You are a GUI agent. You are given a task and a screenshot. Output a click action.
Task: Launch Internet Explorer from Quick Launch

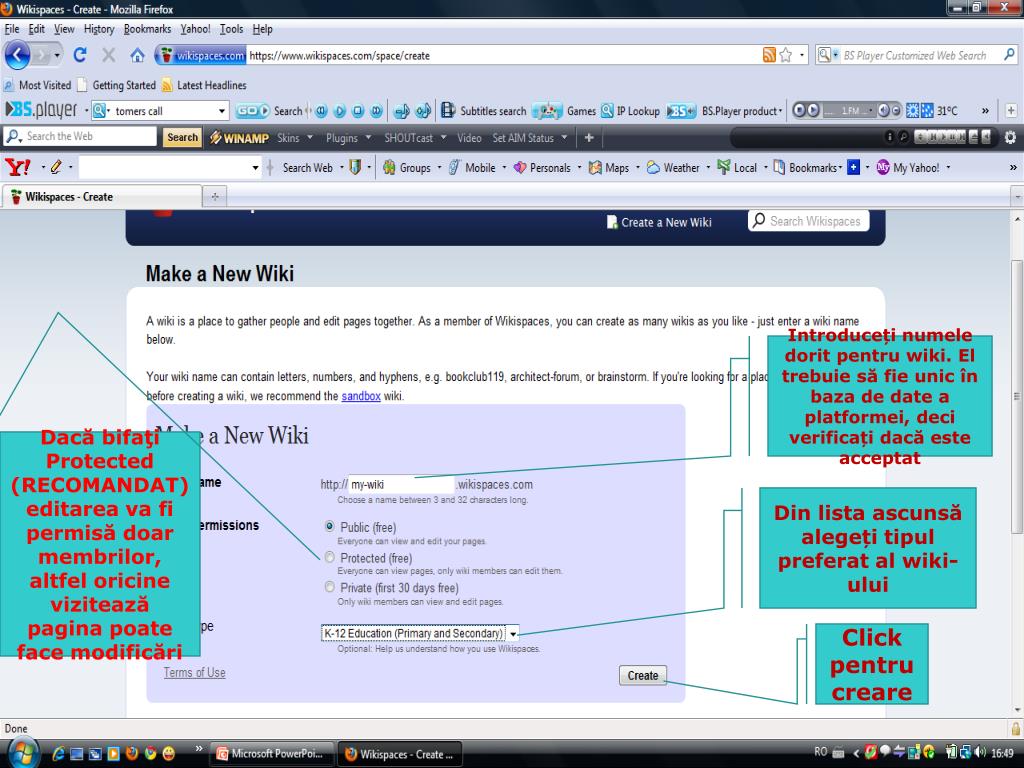[x=58, y=754]
